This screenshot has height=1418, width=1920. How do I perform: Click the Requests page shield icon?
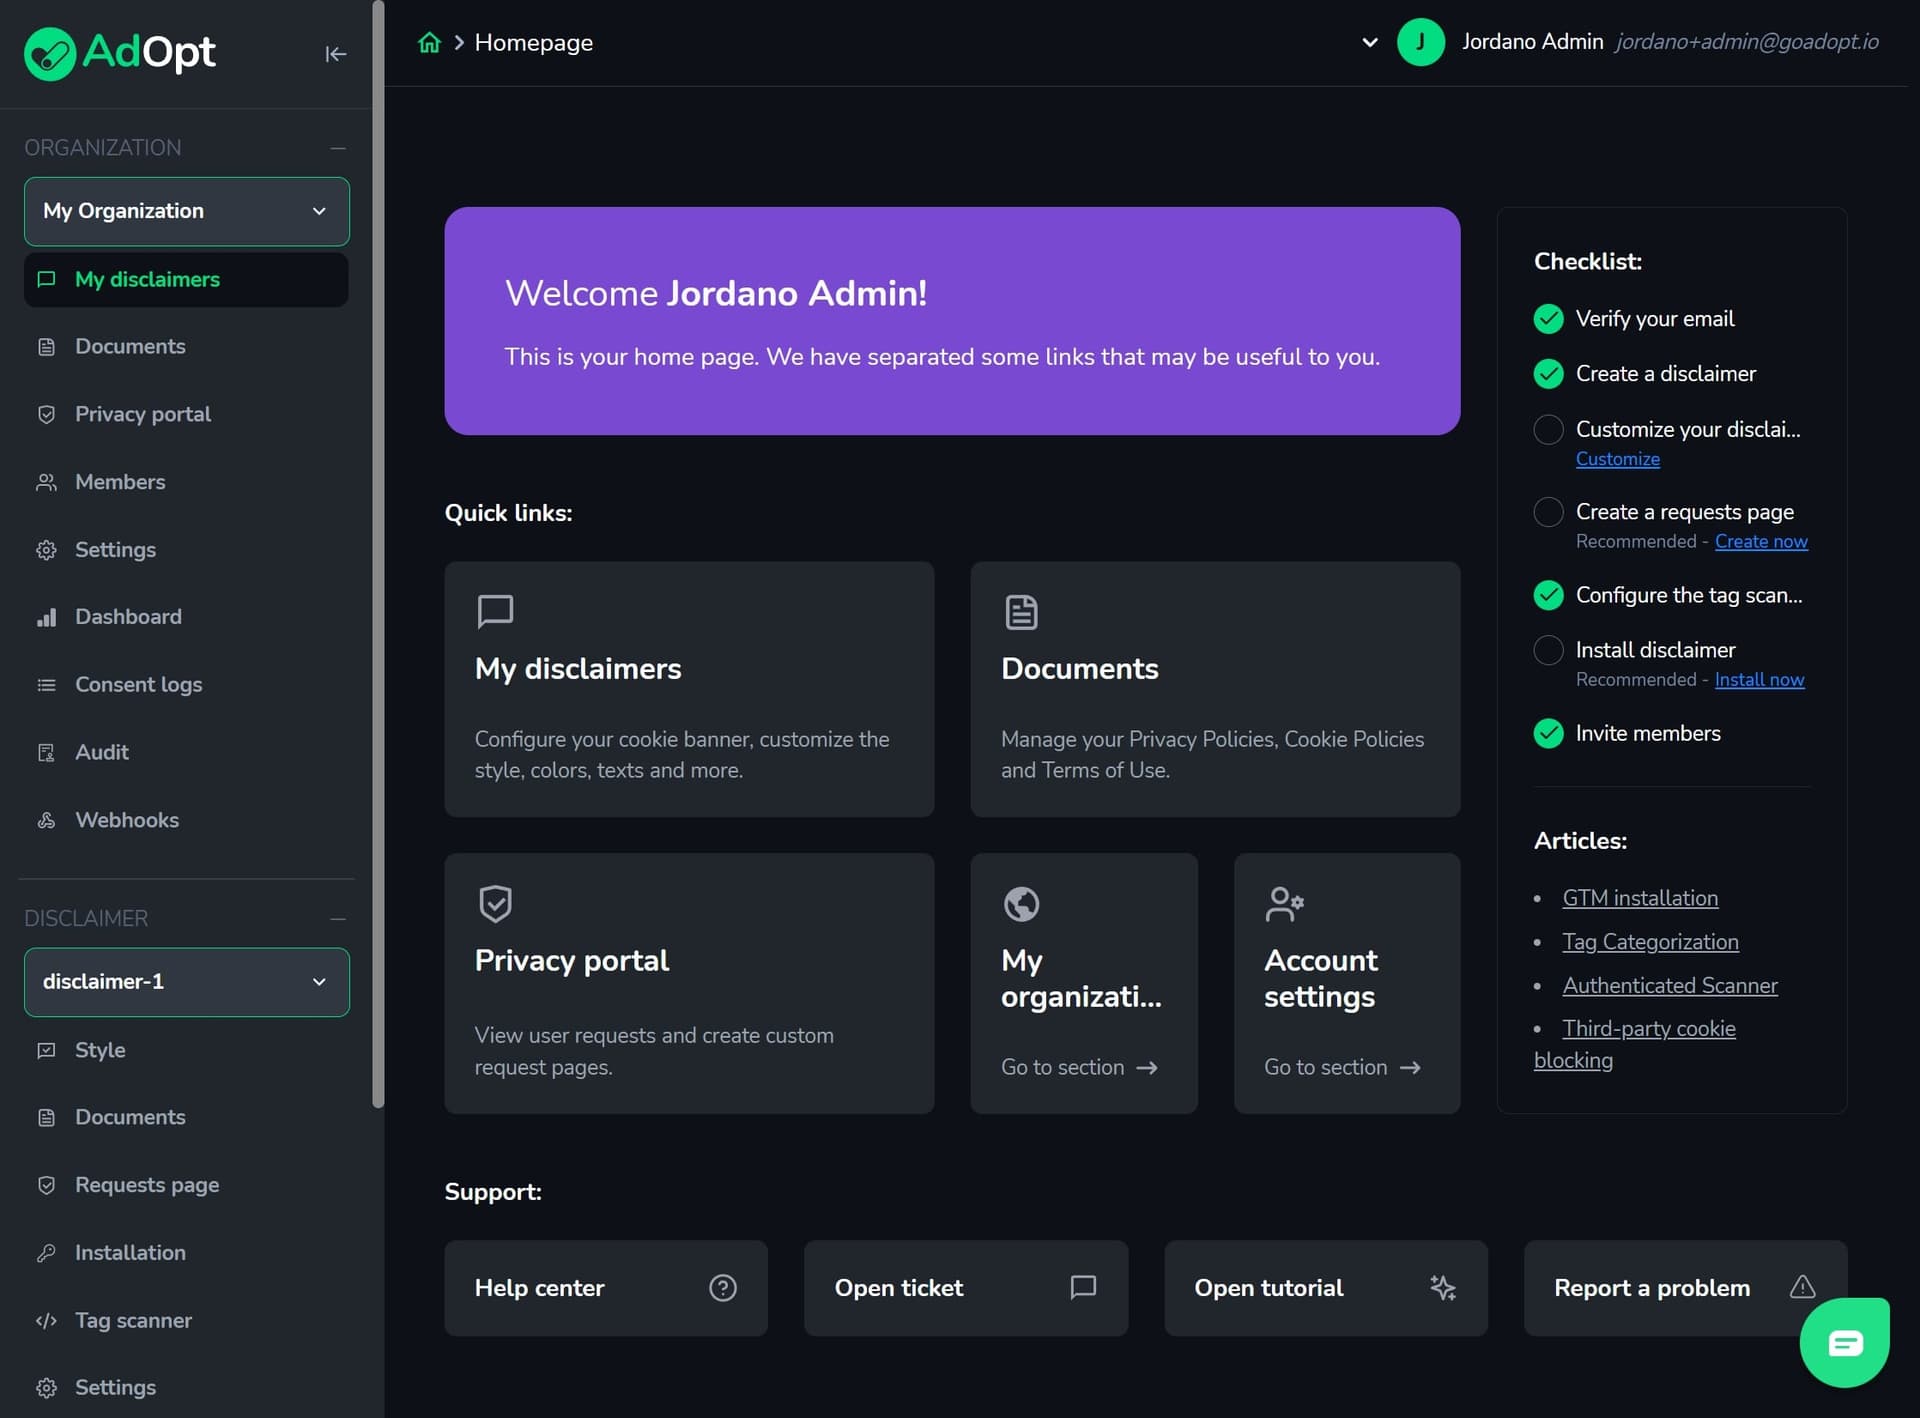[46, 1185]
